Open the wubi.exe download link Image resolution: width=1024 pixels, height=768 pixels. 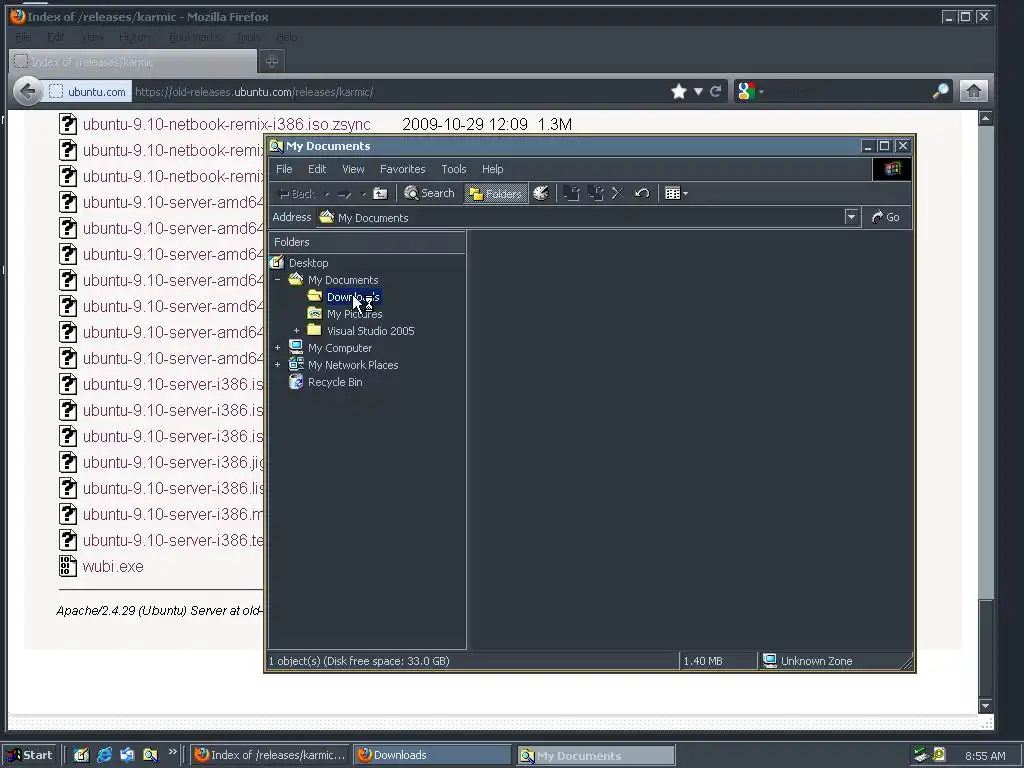click(113, 566)
